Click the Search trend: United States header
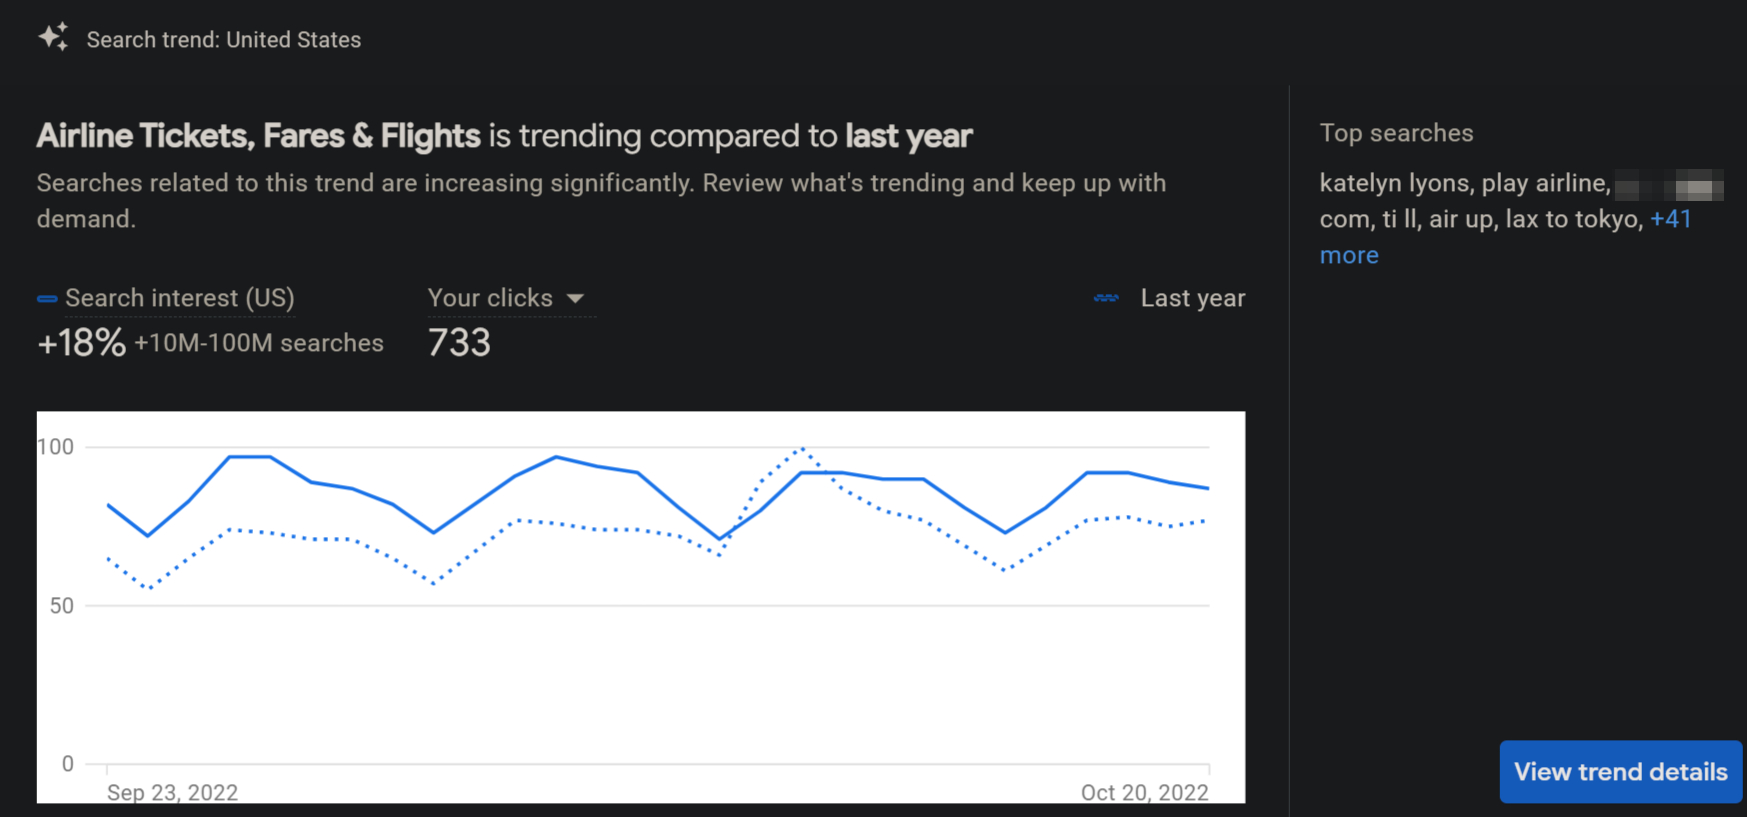The image size is (1747, 817). [224, 40]
